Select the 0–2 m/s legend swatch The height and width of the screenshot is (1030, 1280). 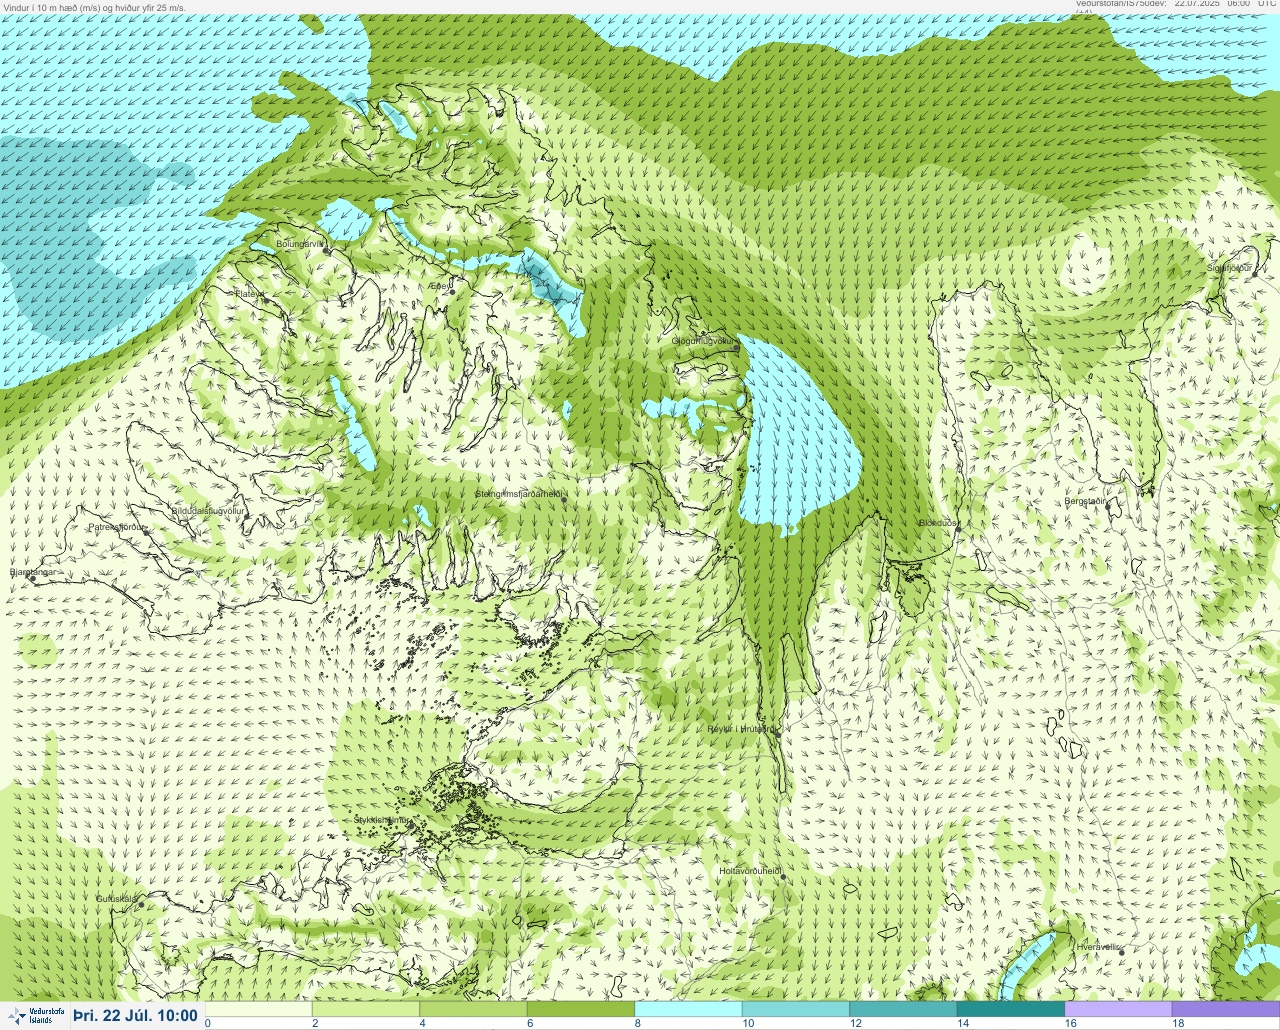259,1009
